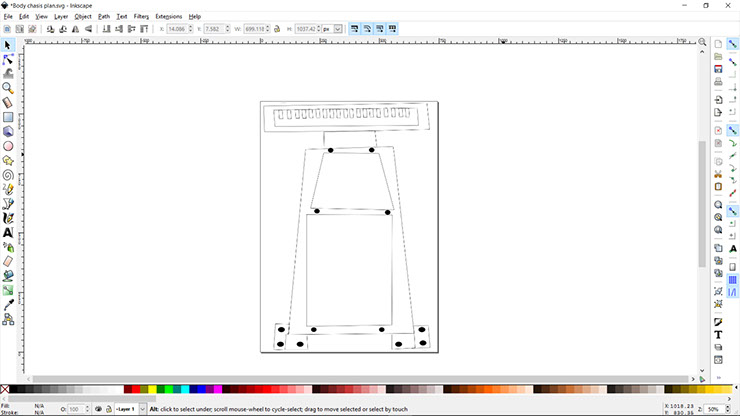Click Select all objects icon
Screen dimensions: 740x416
coord(7,29)
